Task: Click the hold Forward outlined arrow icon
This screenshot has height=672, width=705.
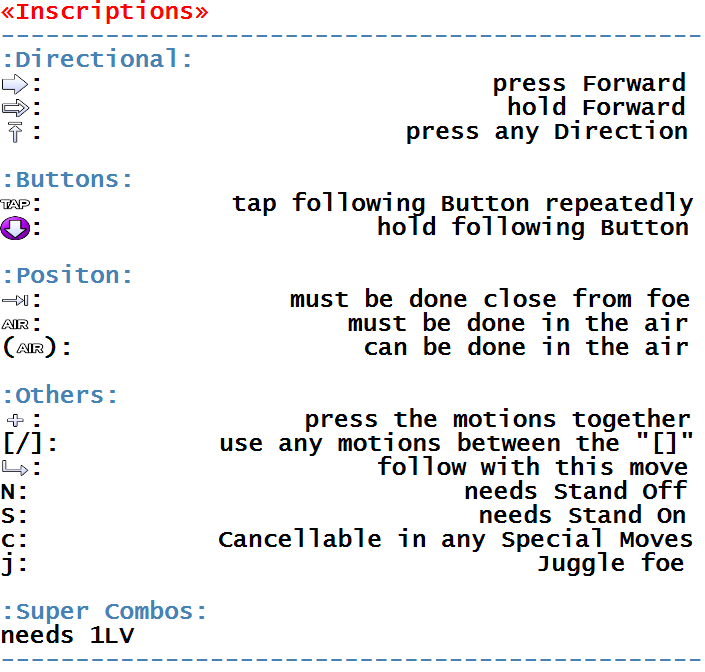Action: point(15,108)
